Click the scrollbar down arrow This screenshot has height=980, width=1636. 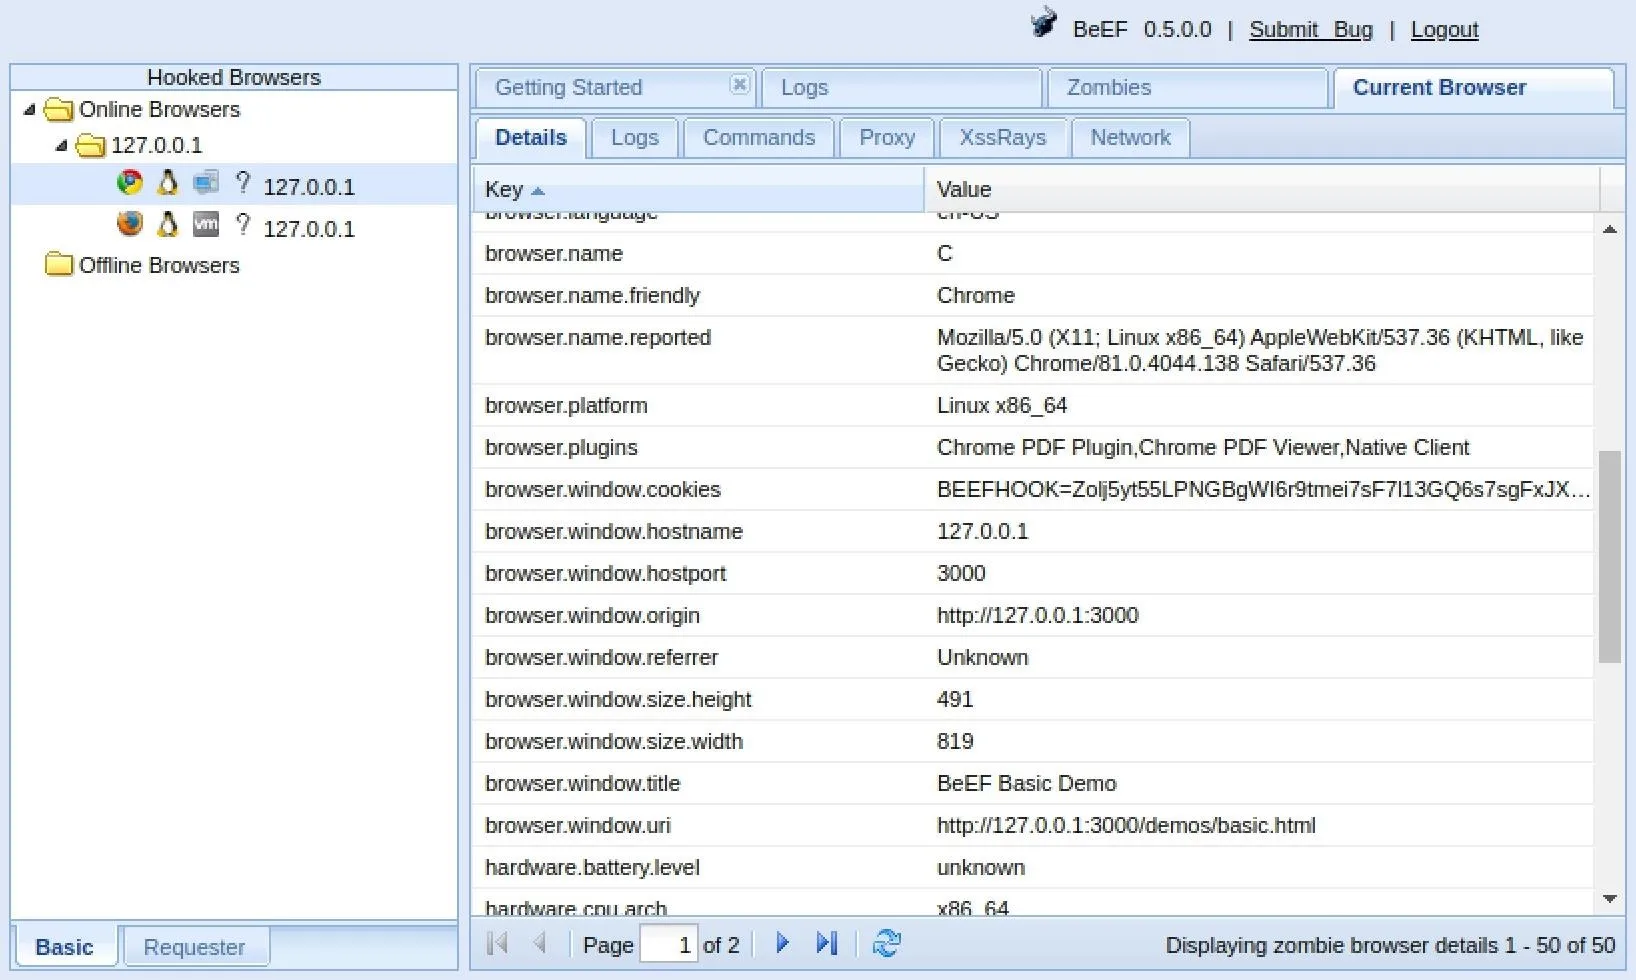coord(1609,899)
